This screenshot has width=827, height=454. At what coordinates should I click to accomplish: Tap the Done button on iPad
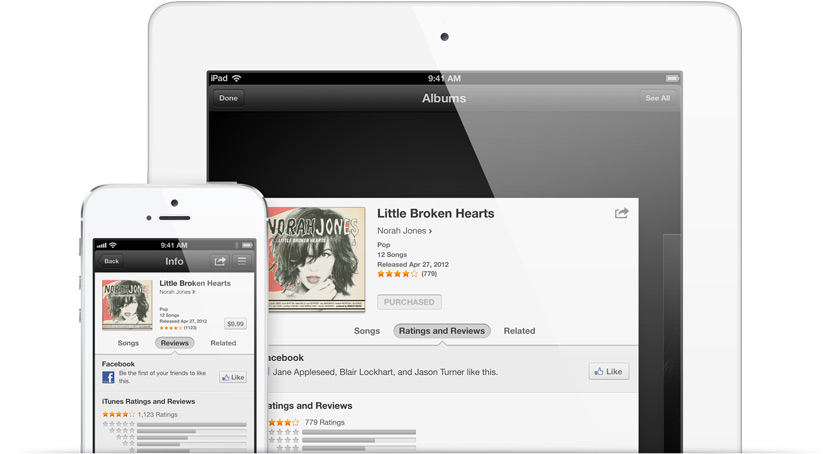point(228,98)
